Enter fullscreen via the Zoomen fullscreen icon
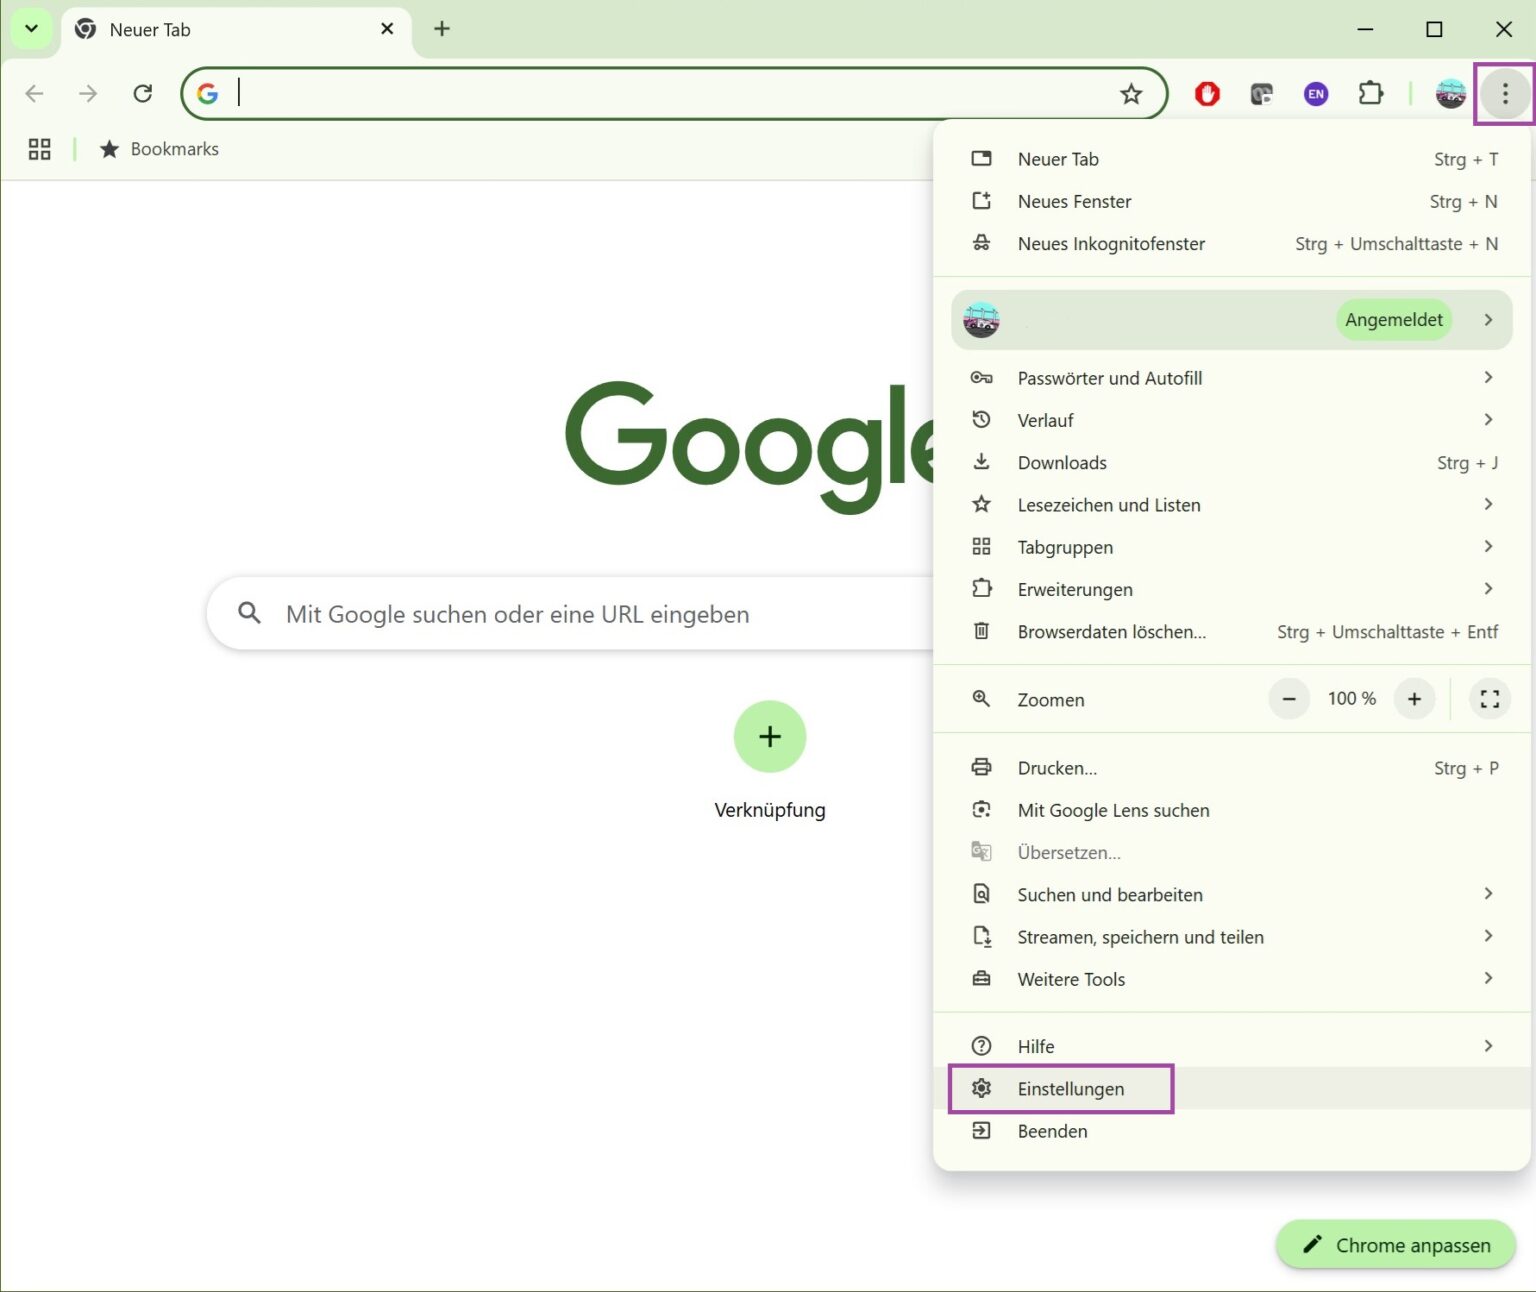The image size is (1536, 1292). click(x=1489, y=699)
